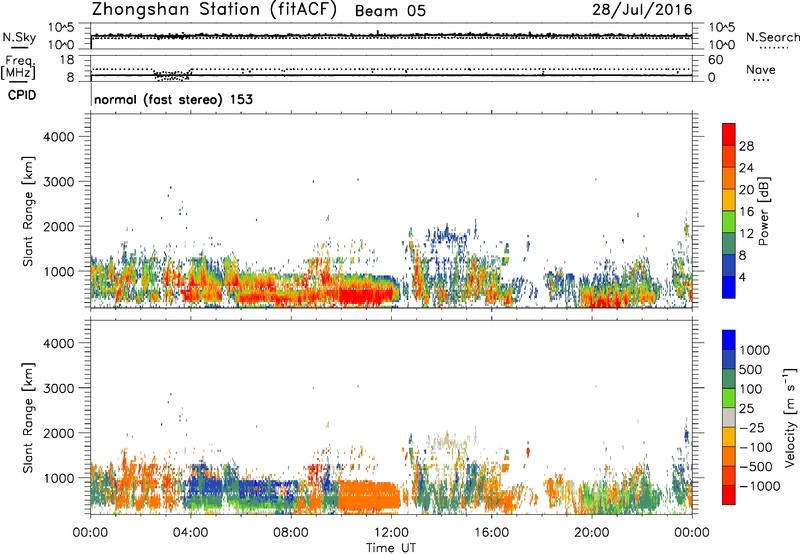Click '500' velocity colorbar tick label

pyautogui.click(x=751, y=369)
